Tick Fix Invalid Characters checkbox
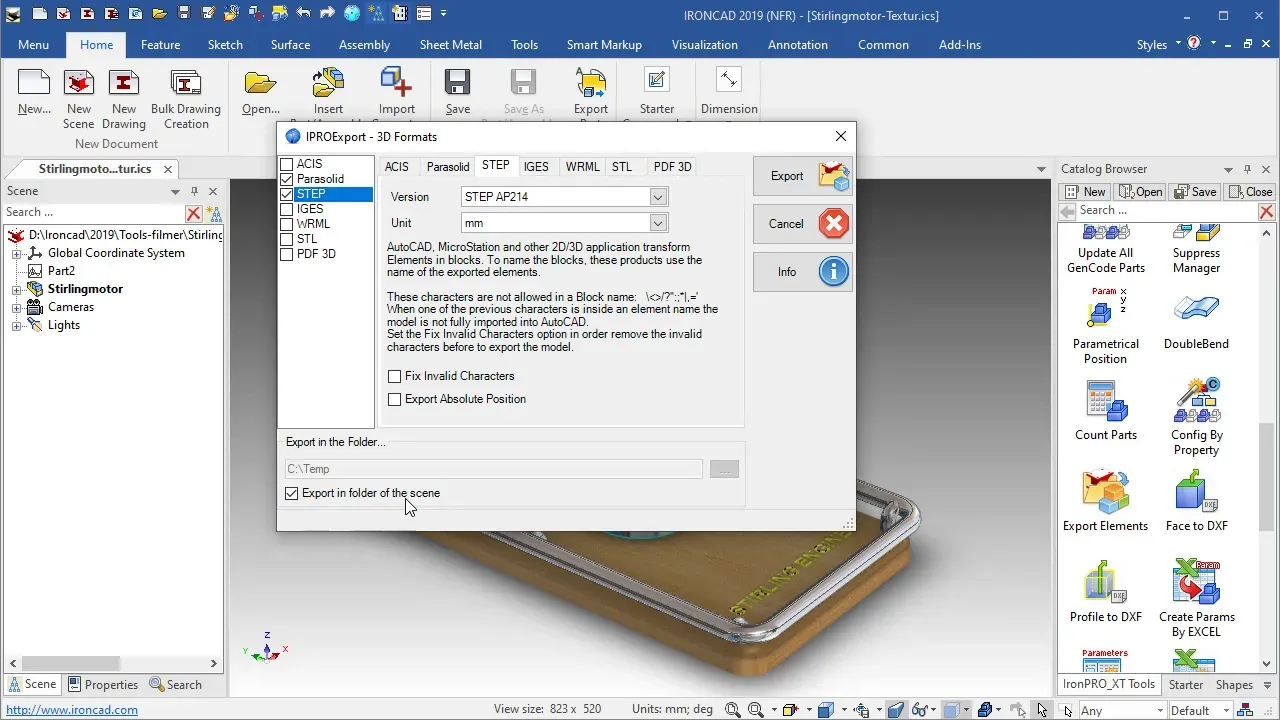 pyautogui.click(x=394, y=376)
